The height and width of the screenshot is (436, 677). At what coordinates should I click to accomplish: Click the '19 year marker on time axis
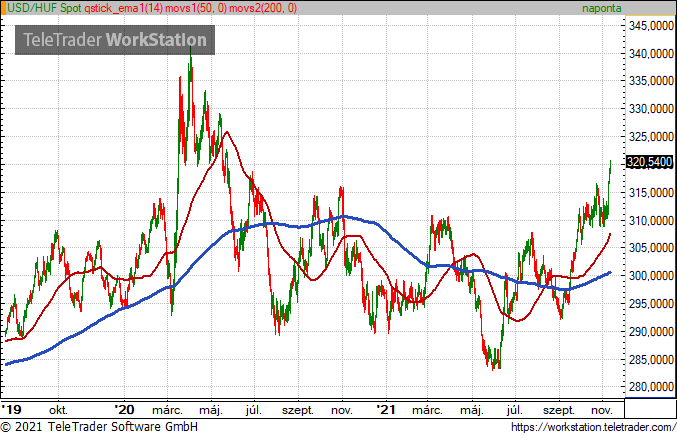(x=12, y=409)
